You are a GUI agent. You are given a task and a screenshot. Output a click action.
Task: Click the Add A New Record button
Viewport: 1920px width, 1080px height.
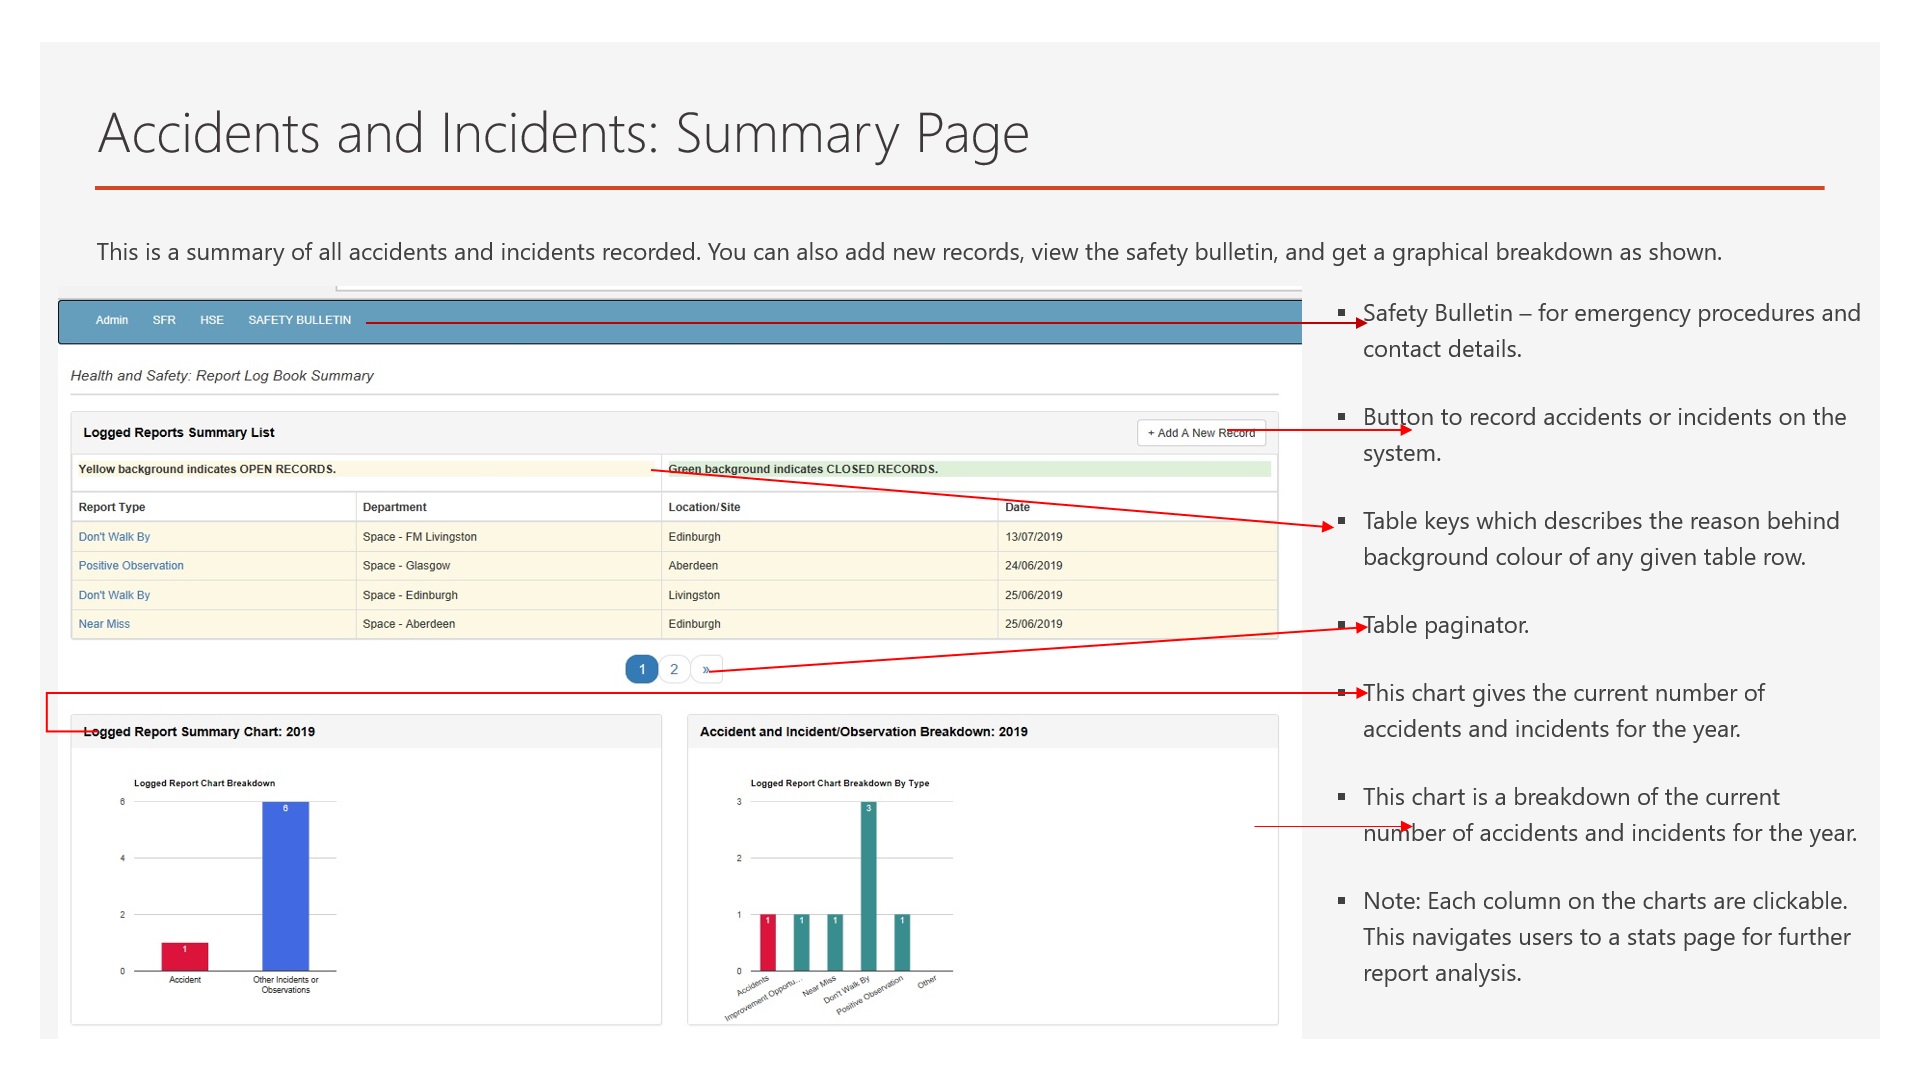click(1200, 432)
